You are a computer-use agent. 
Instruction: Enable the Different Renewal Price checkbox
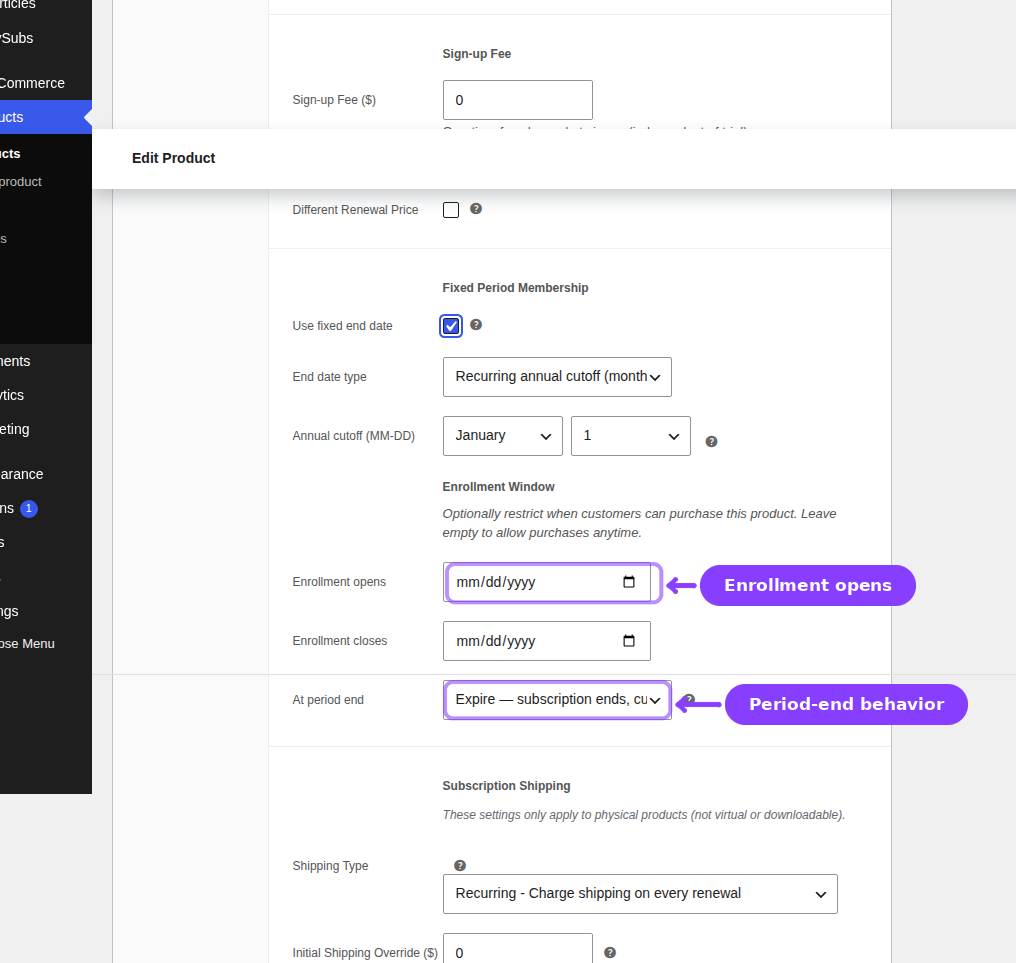(x=451, y=210)
